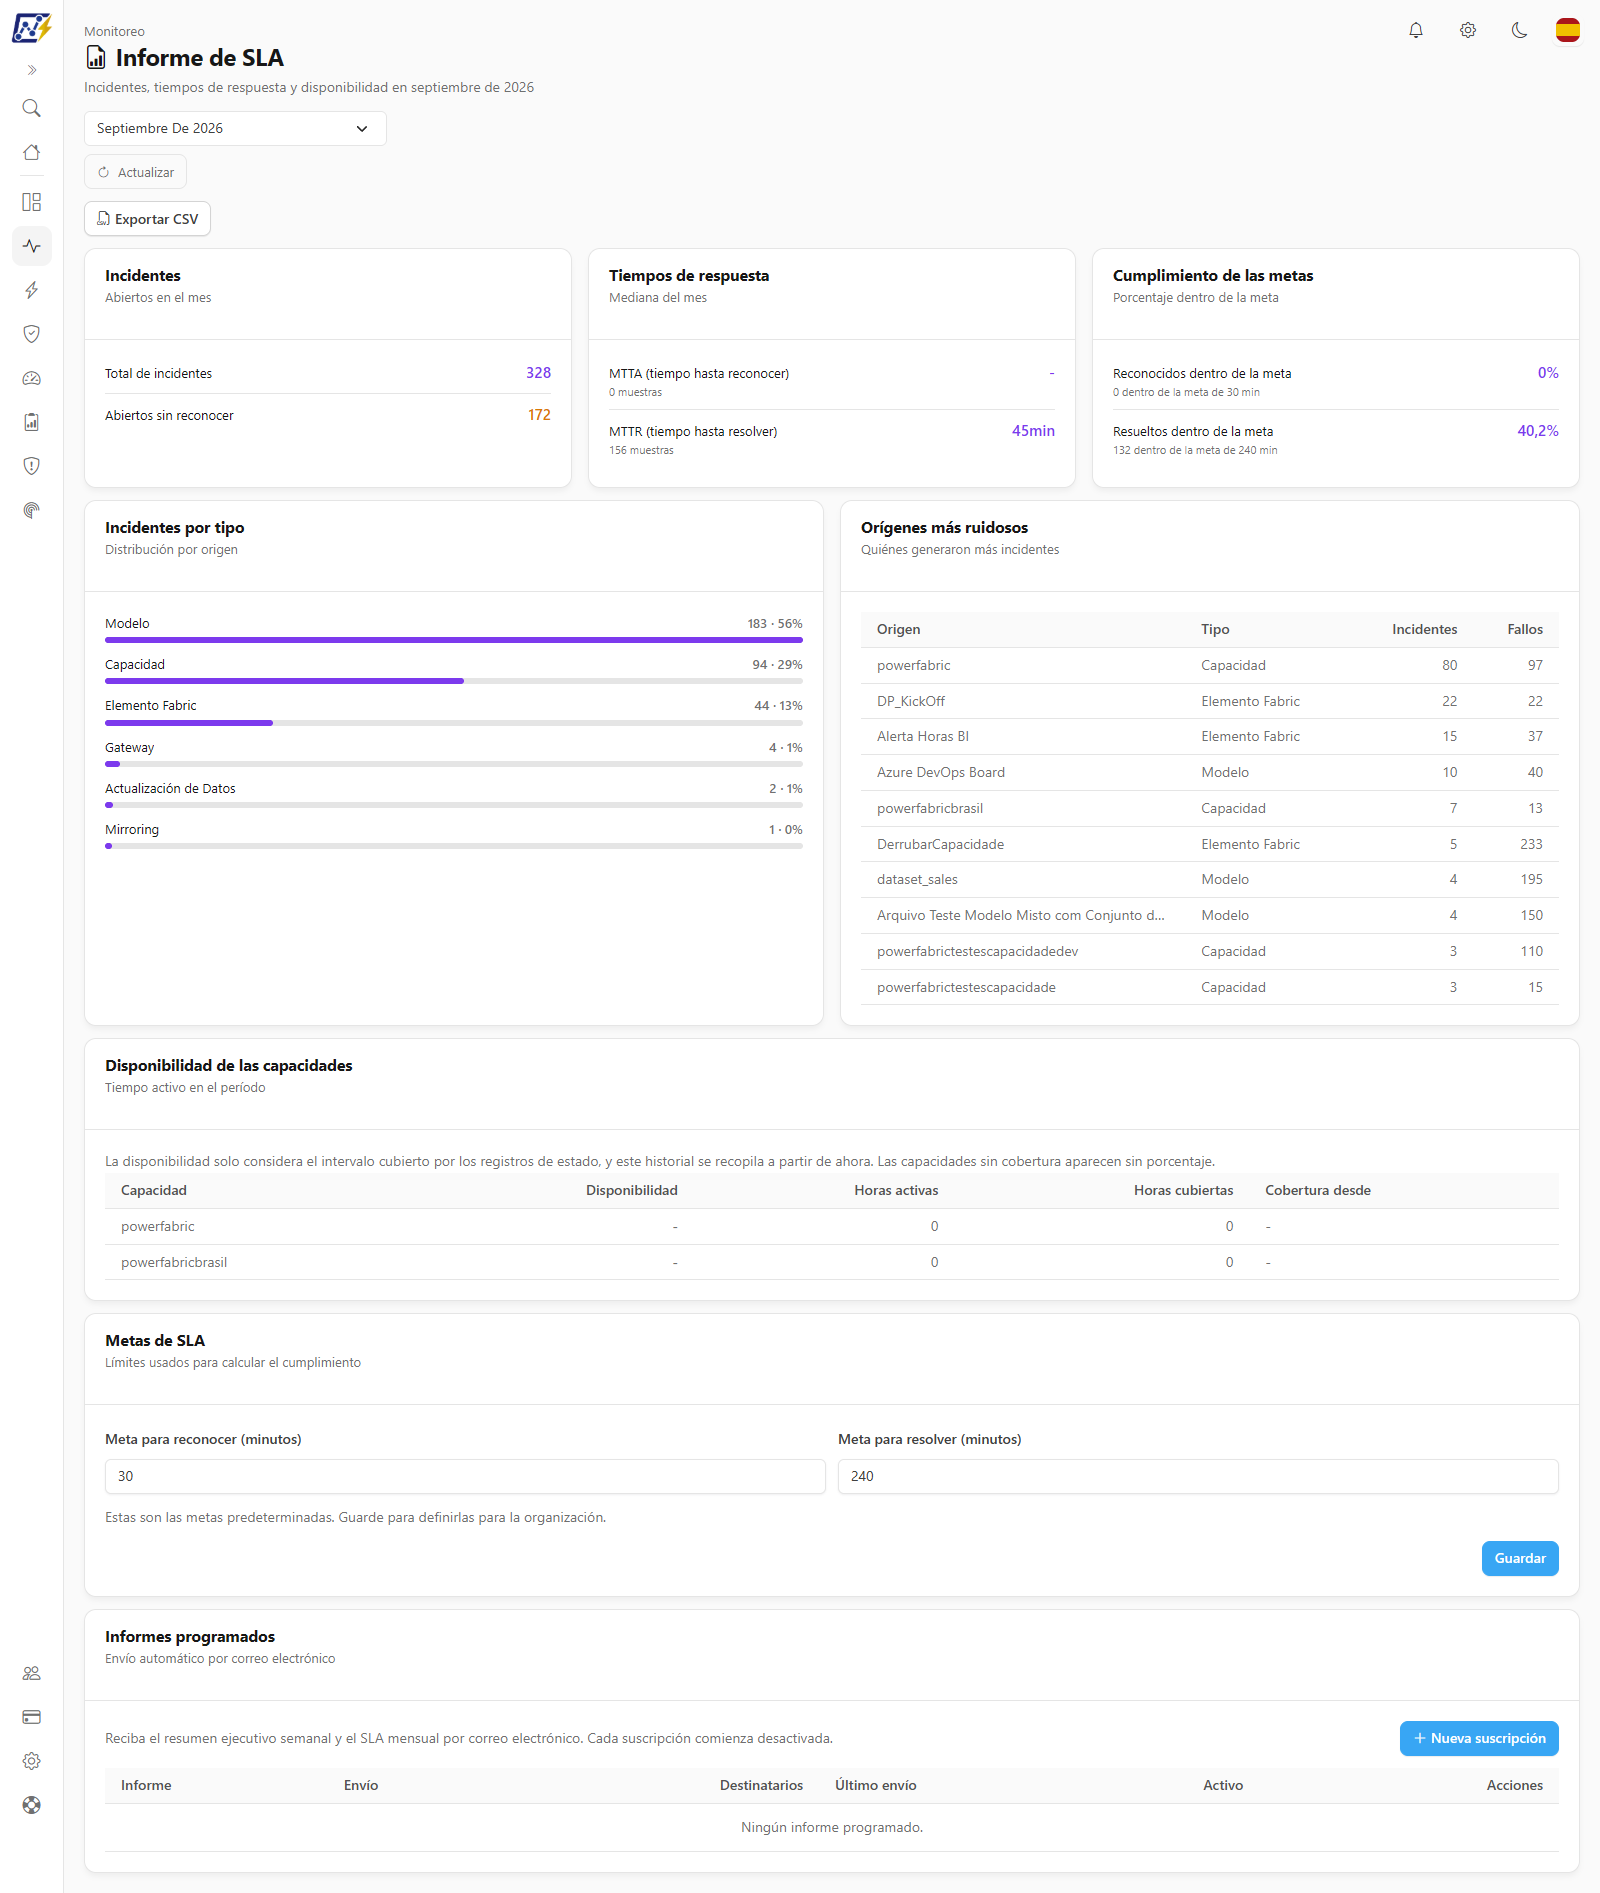Viewport: 1600px width, 1893px height.
Task: Toggle dark mode moon icon
Action: click(1520, 30)
